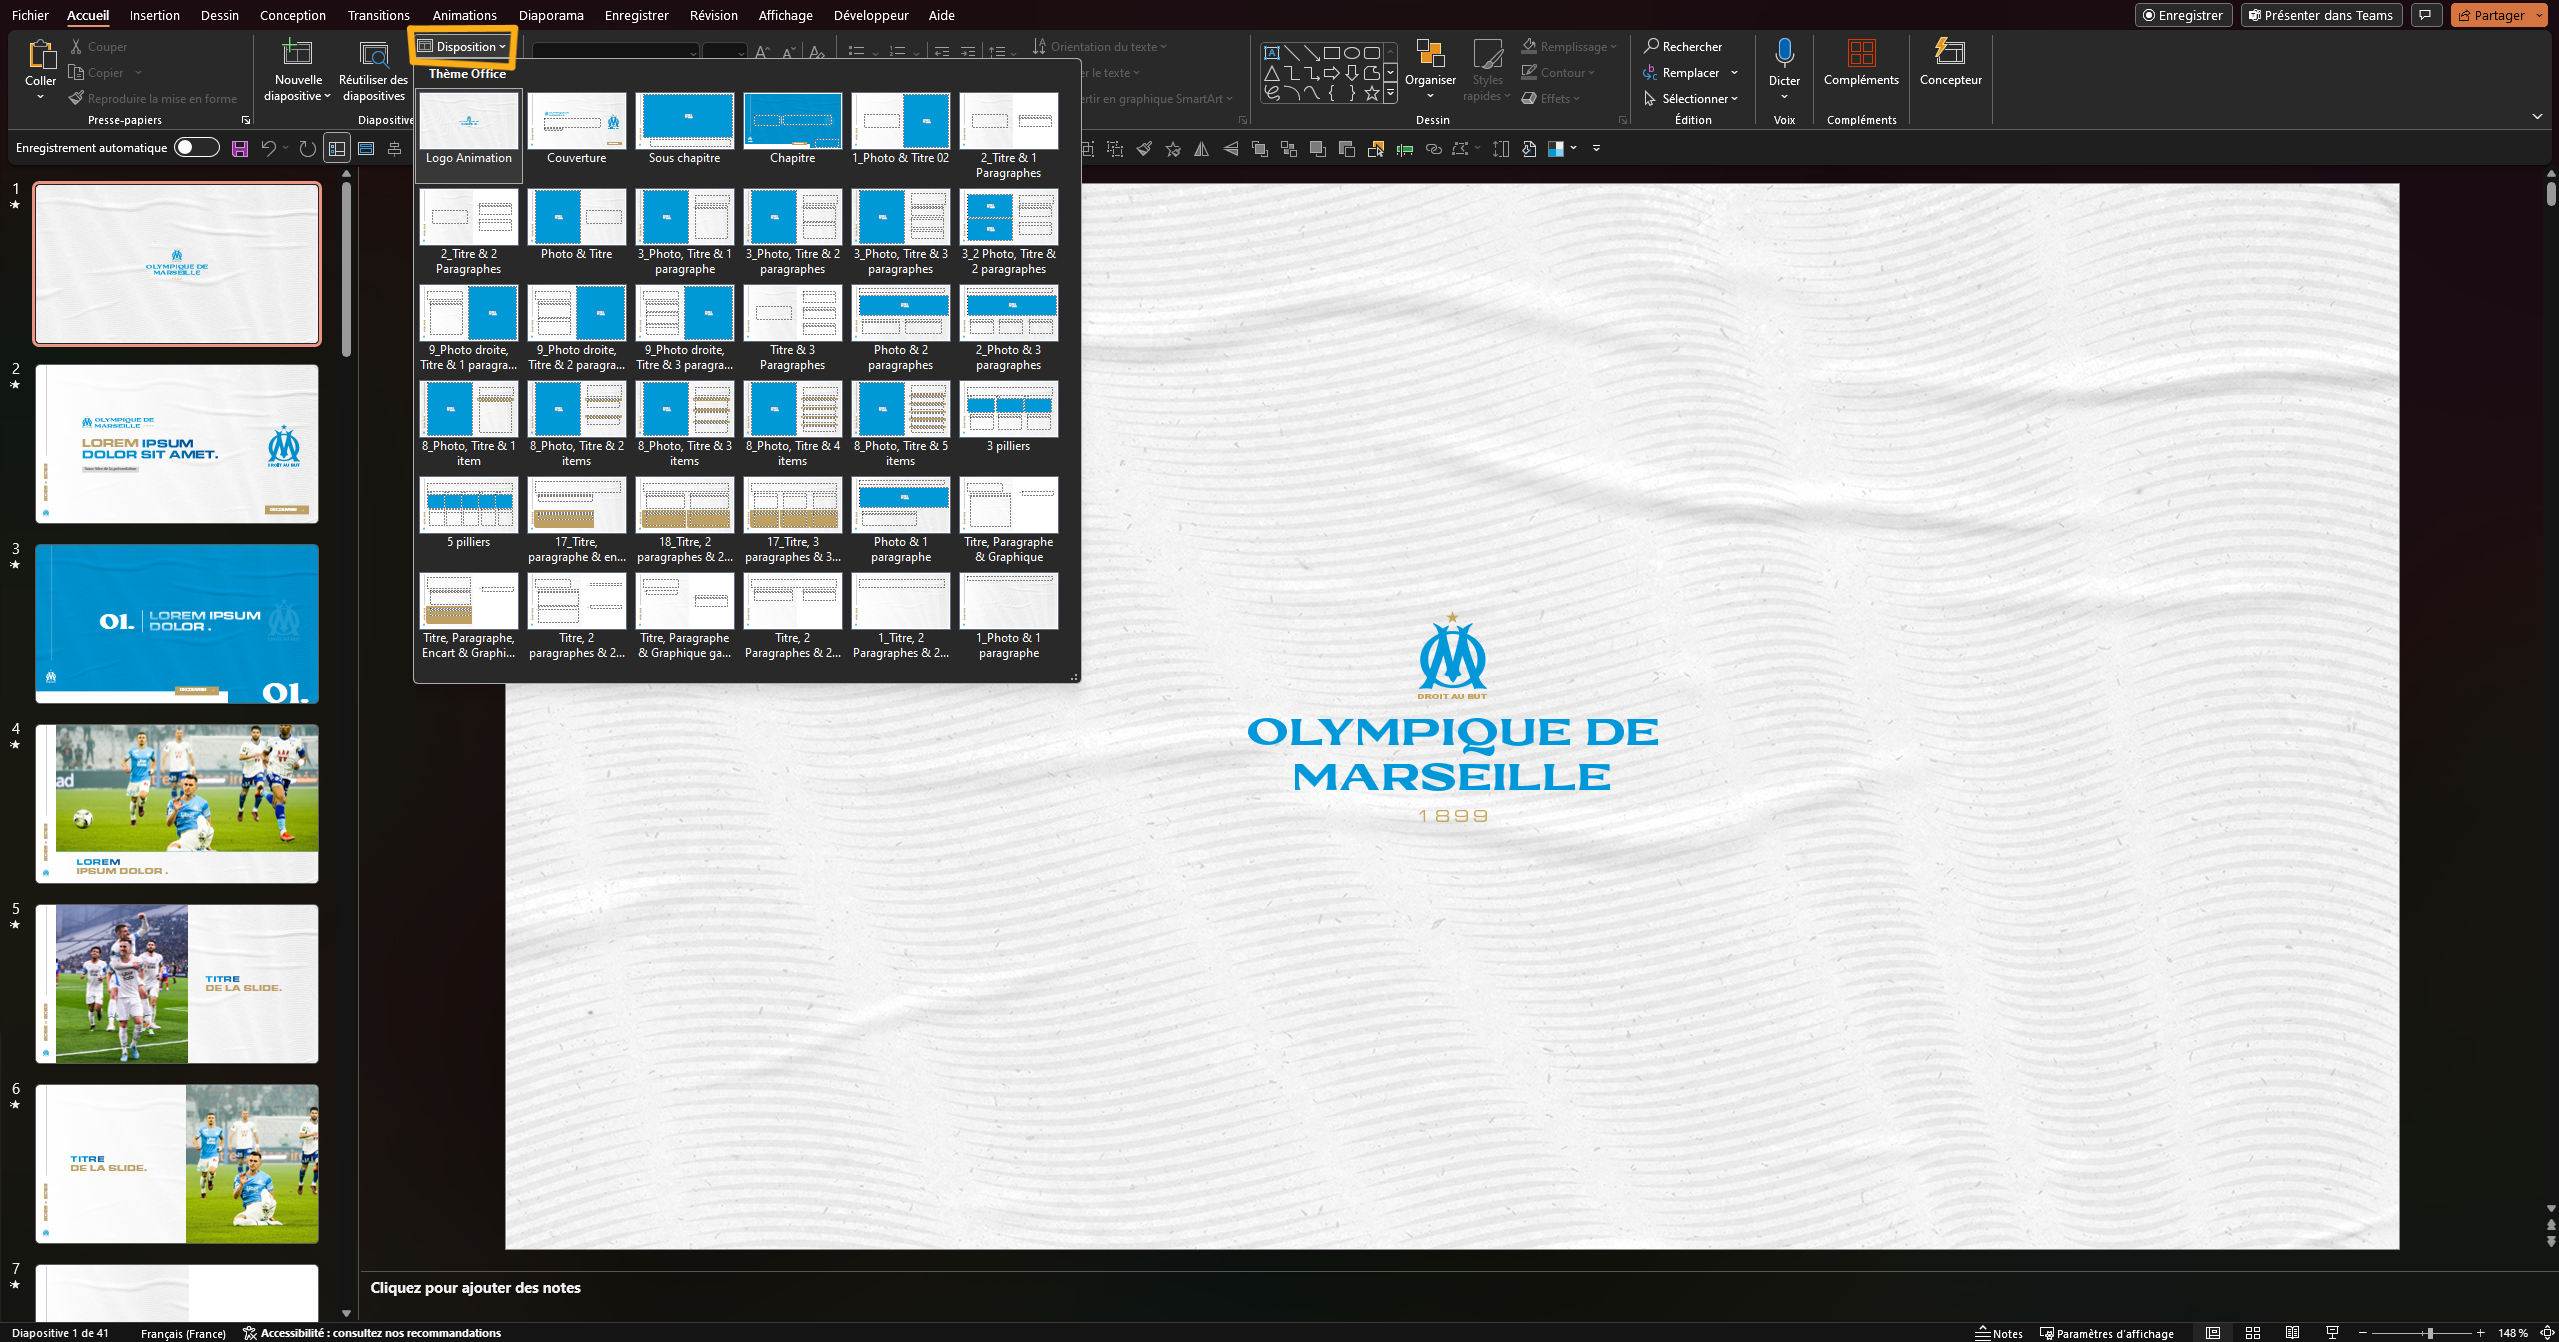Select slide 3 thumbnail in panel

click(177, 624)
